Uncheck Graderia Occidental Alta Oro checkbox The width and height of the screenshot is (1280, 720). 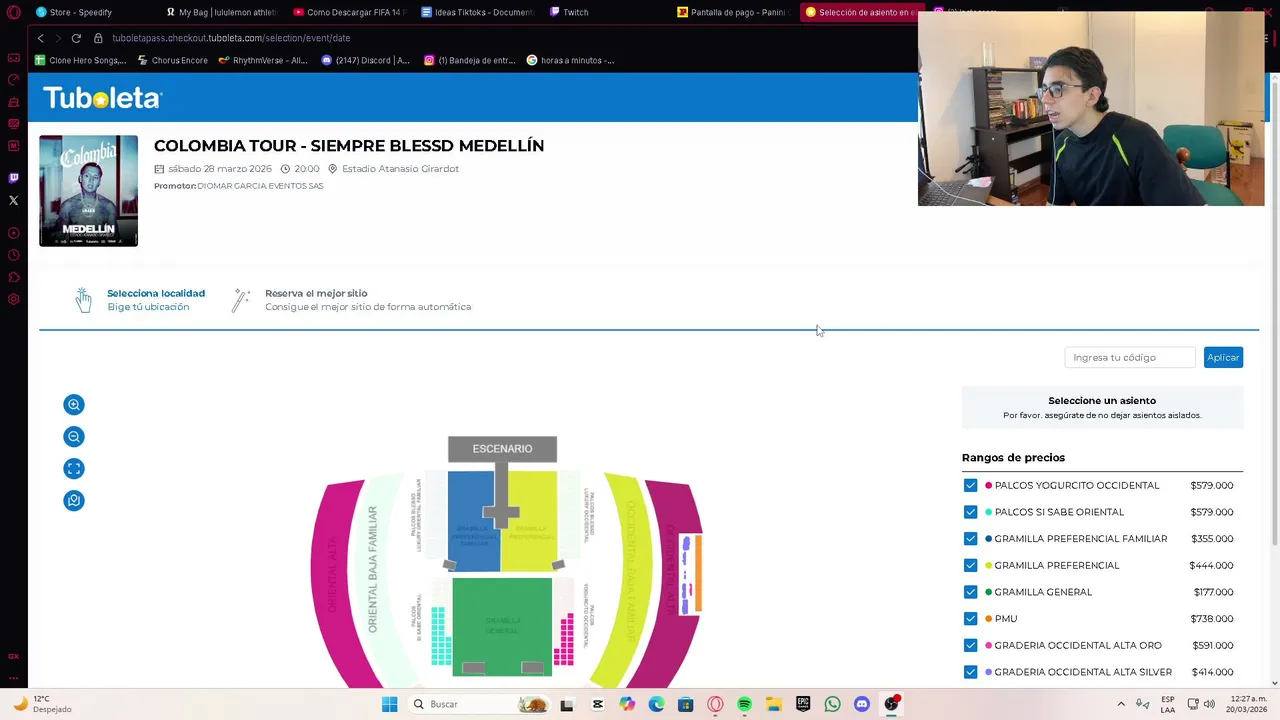[970, 645]
